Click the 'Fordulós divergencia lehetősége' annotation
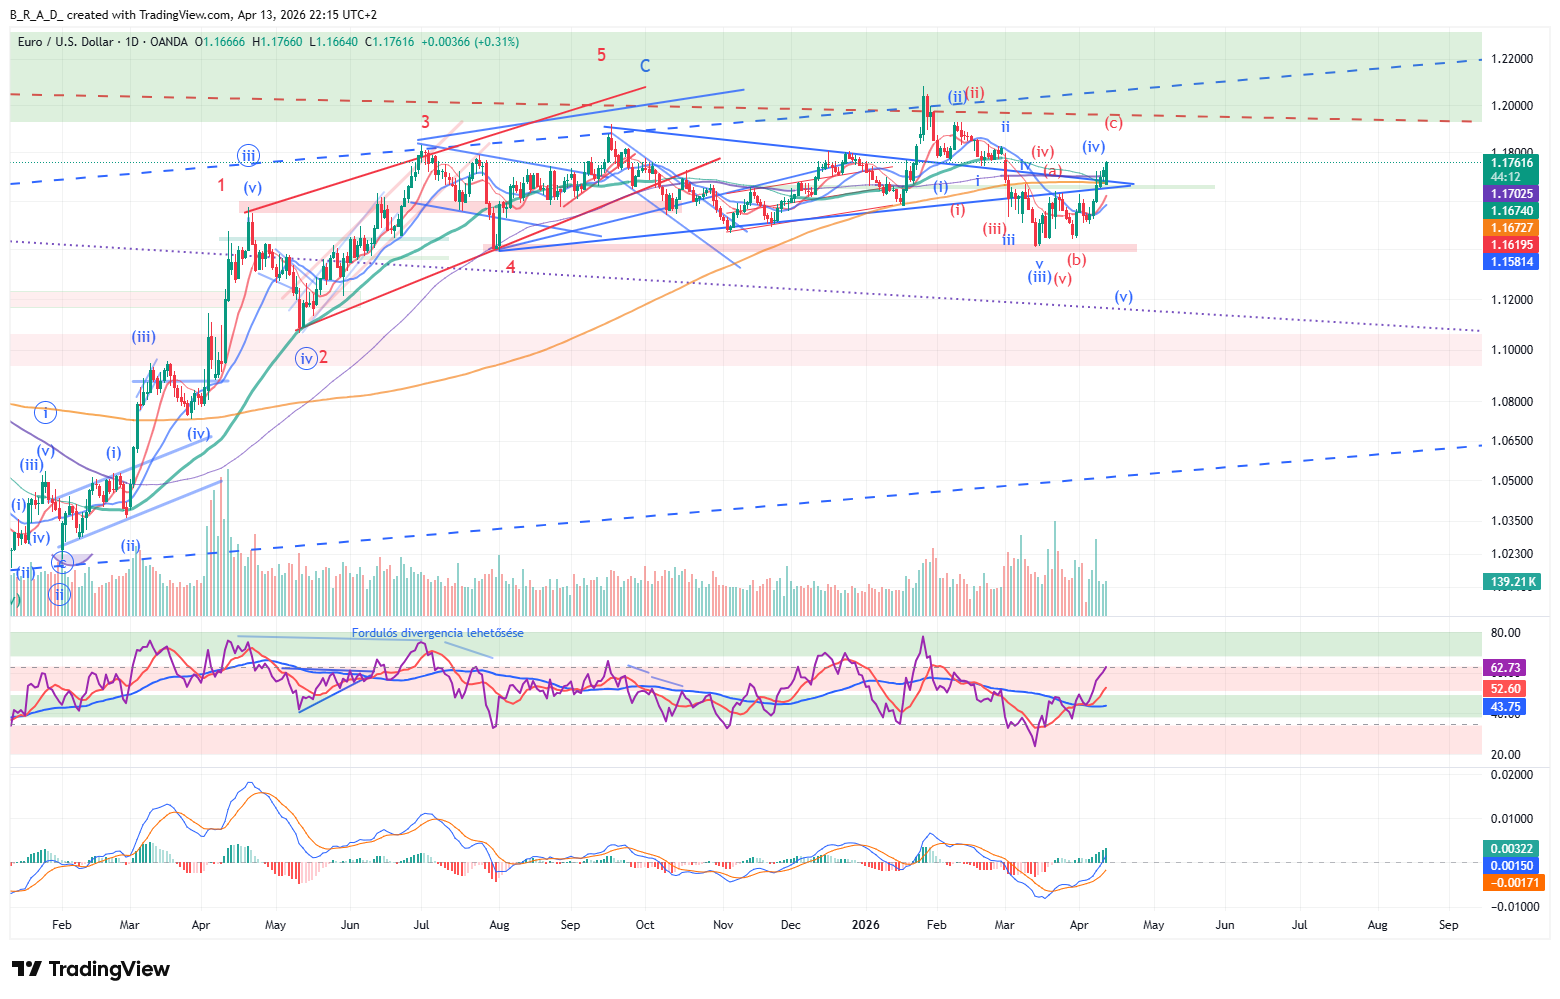This screenshot has height=999, width=1560. pos(437,633)
